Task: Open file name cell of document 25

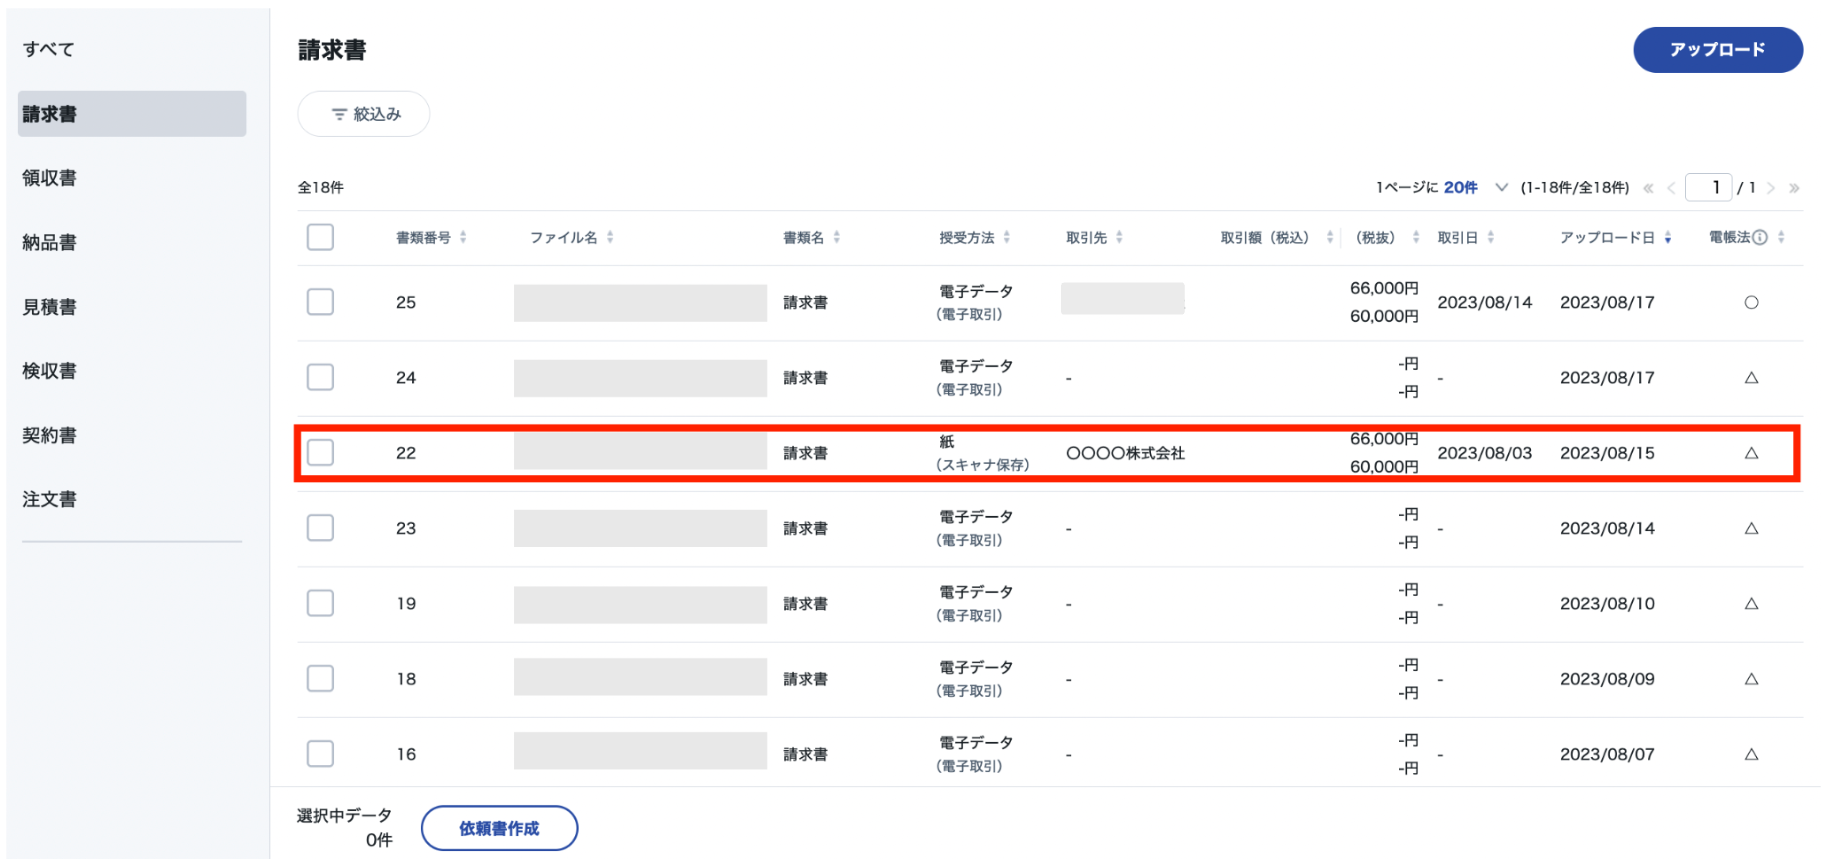Action: point(640,303)
